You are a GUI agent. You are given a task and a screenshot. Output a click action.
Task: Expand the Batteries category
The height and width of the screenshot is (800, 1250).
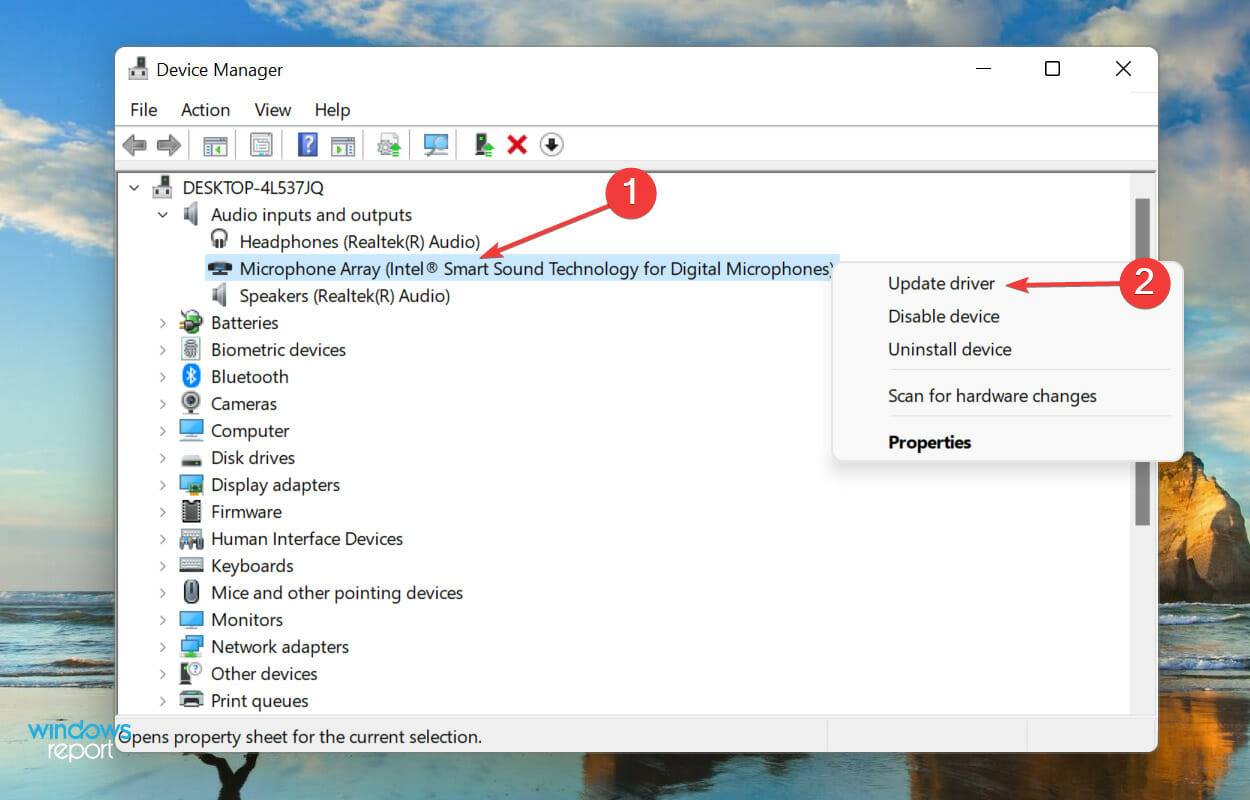[x=163, y=322]
